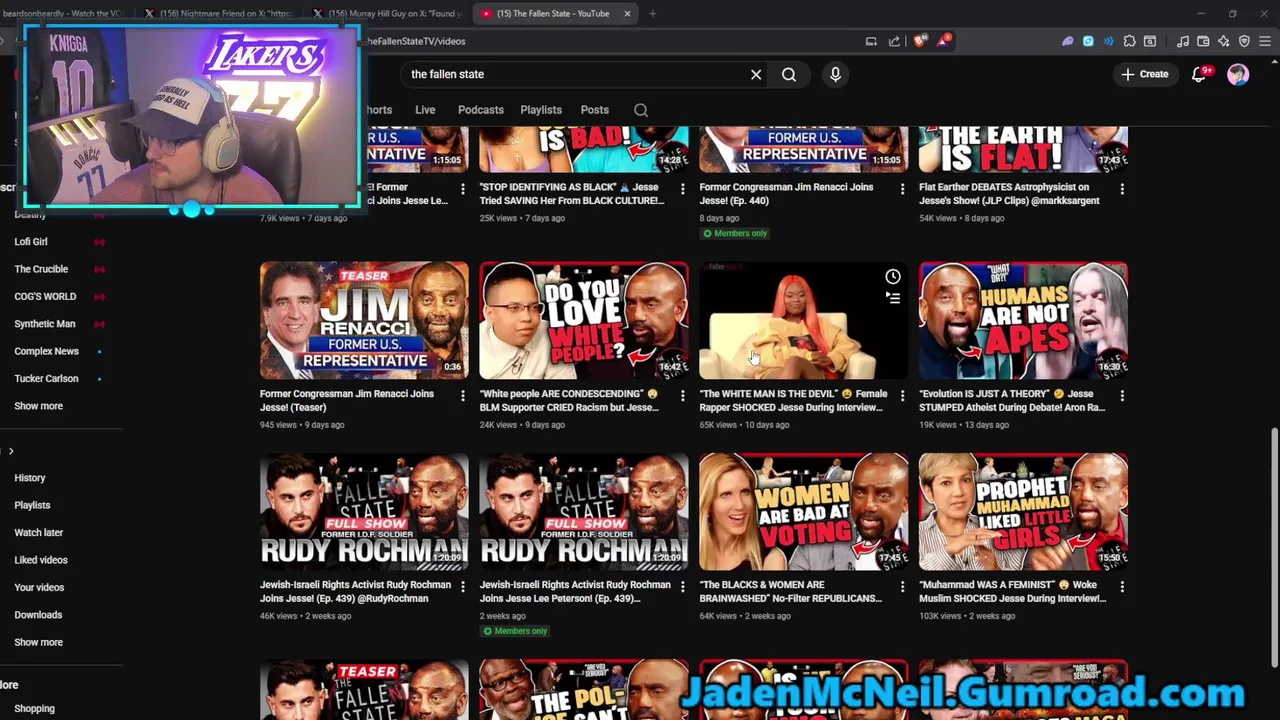The height and width of the screenshot is (720, 1280).
Task: Click the Create button
Action: [x=1144, y=74]
